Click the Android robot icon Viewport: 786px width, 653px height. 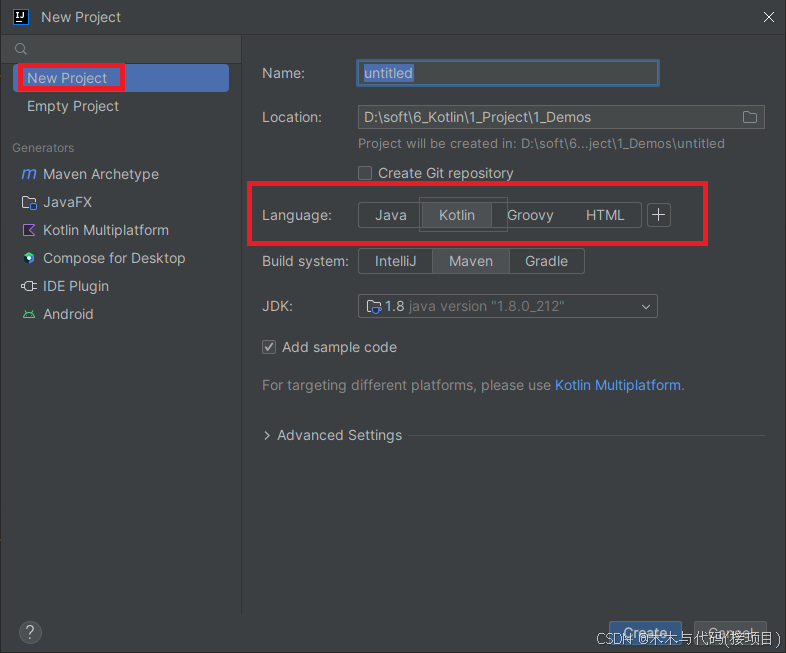(x=29, y=314)
